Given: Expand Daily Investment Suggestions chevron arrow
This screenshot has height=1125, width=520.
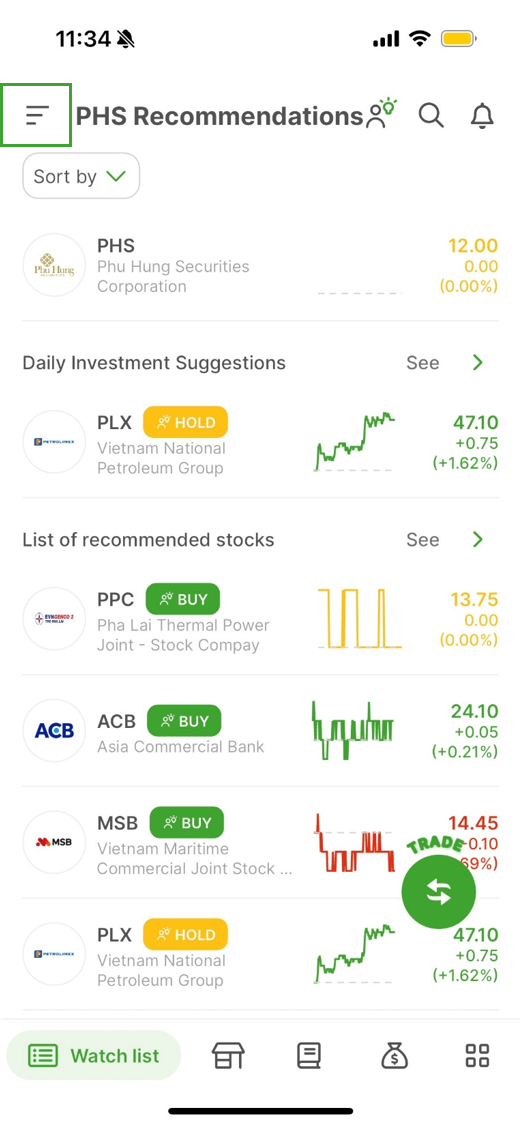Looking at the screenshot, I should tap(478, 363).
